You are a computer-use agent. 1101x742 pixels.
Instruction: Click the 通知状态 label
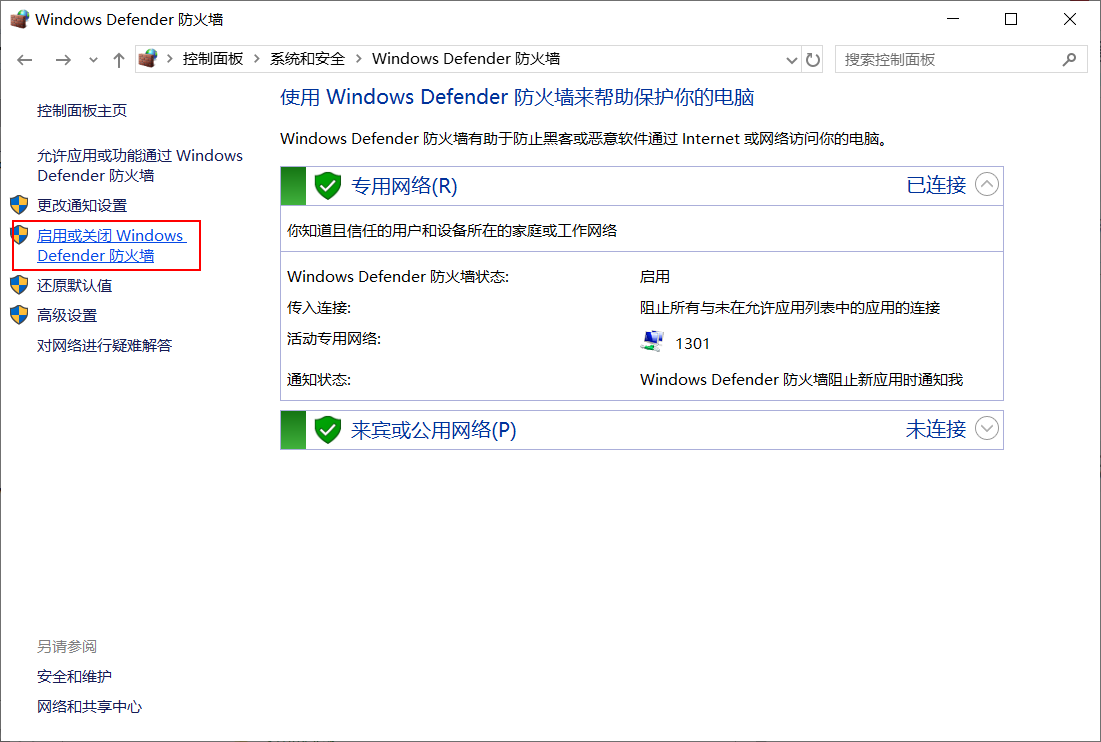[x=319, y=380]
